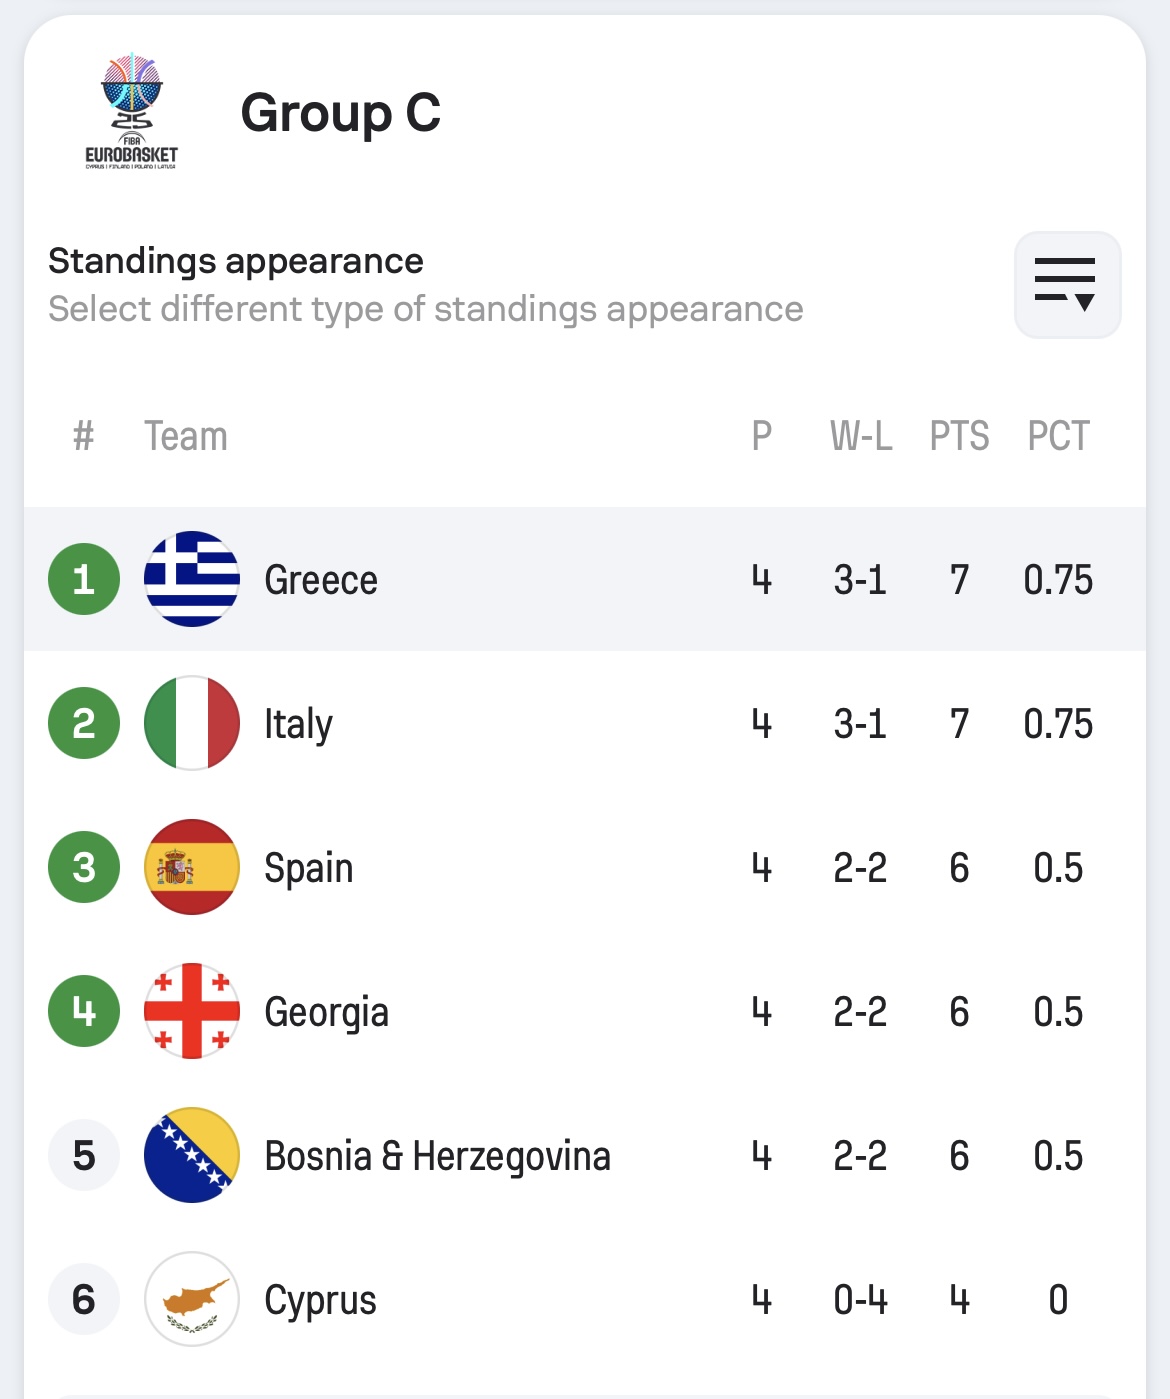Tap the FIBA EuroBasket logo
The height and width of the screenshot is (1399, 1170).
131,112
